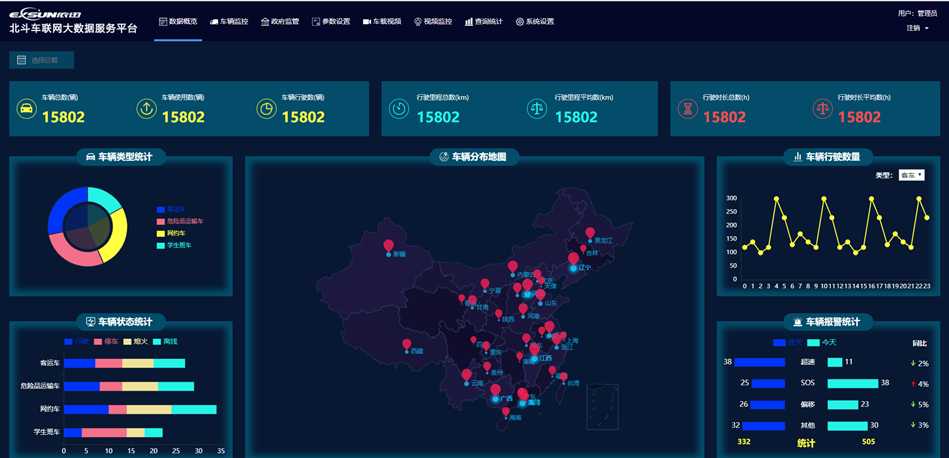
Task: Click the cyan segment of the 客运车 bar
Action: click(169, 364)
